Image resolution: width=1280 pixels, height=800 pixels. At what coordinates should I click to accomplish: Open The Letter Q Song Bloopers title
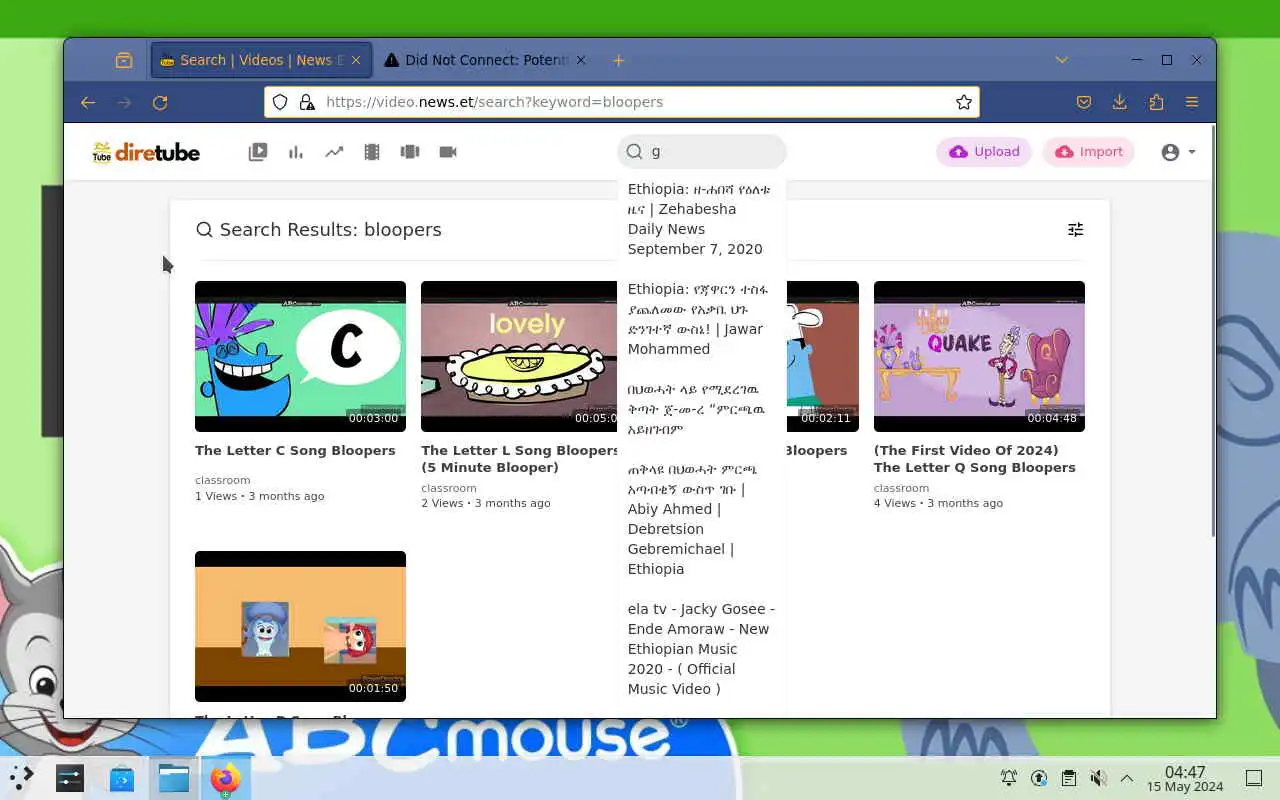tap(975, 459)
